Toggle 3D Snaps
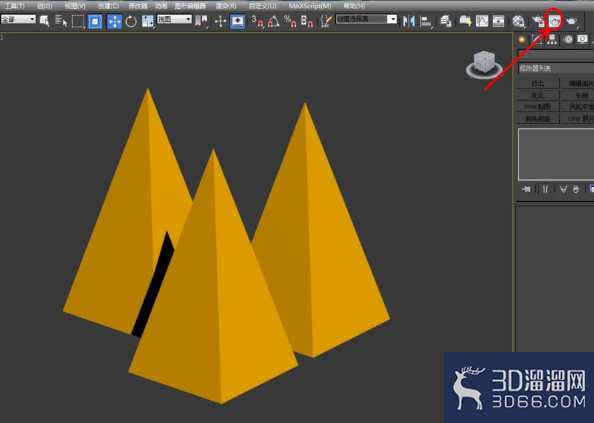Screen dimensions: 594x423 click(257, 21)
